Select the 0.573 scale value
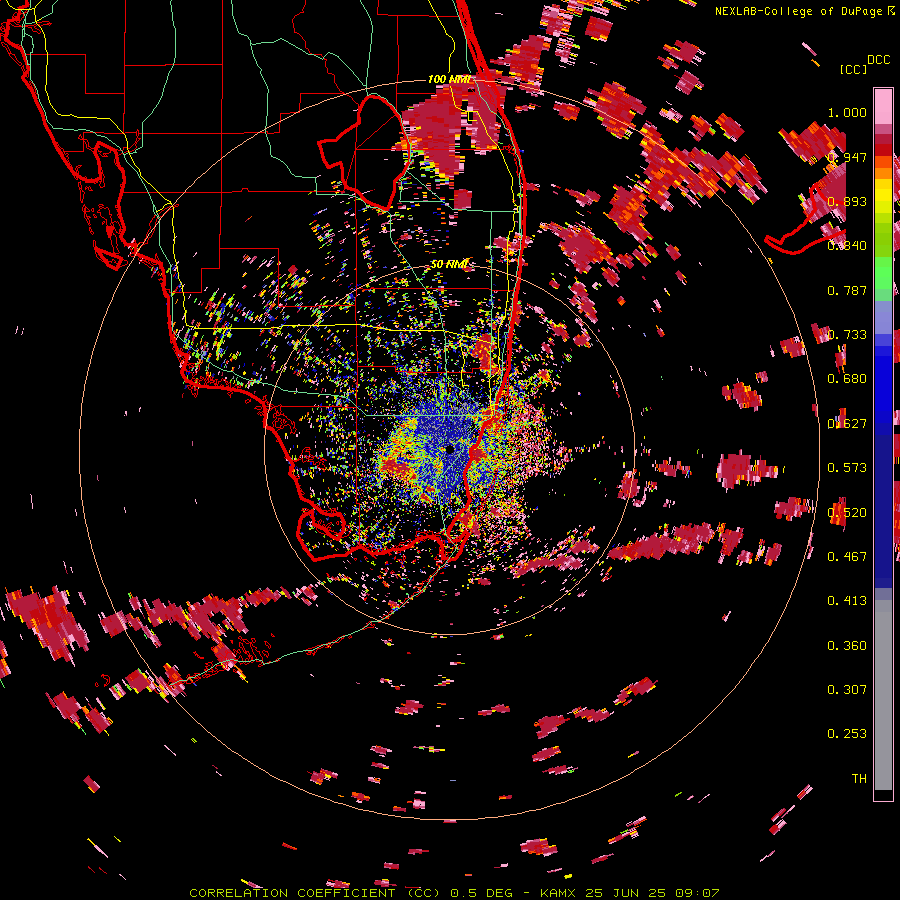Screen dimensions: 900x900 click(x=847, y=468)
